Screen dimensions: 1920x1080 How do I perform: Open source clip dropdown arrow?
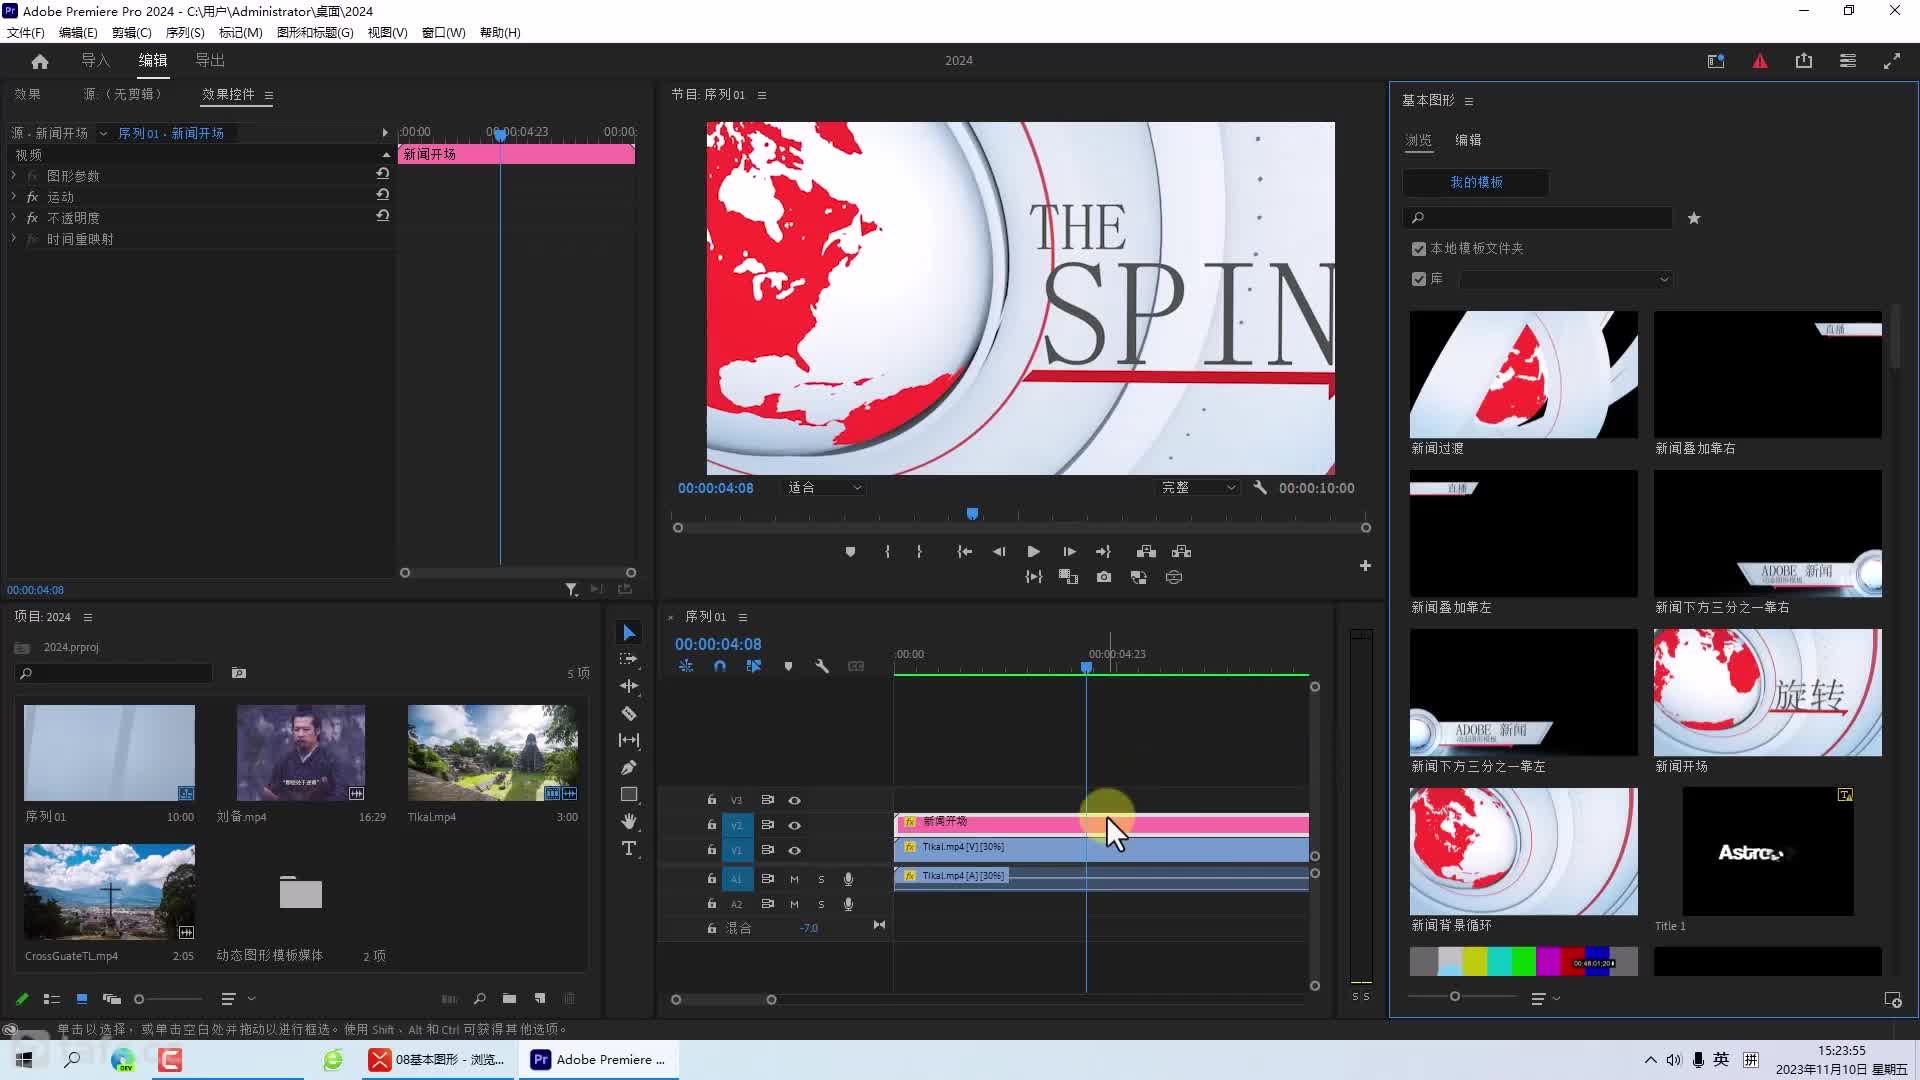[103, 133]
